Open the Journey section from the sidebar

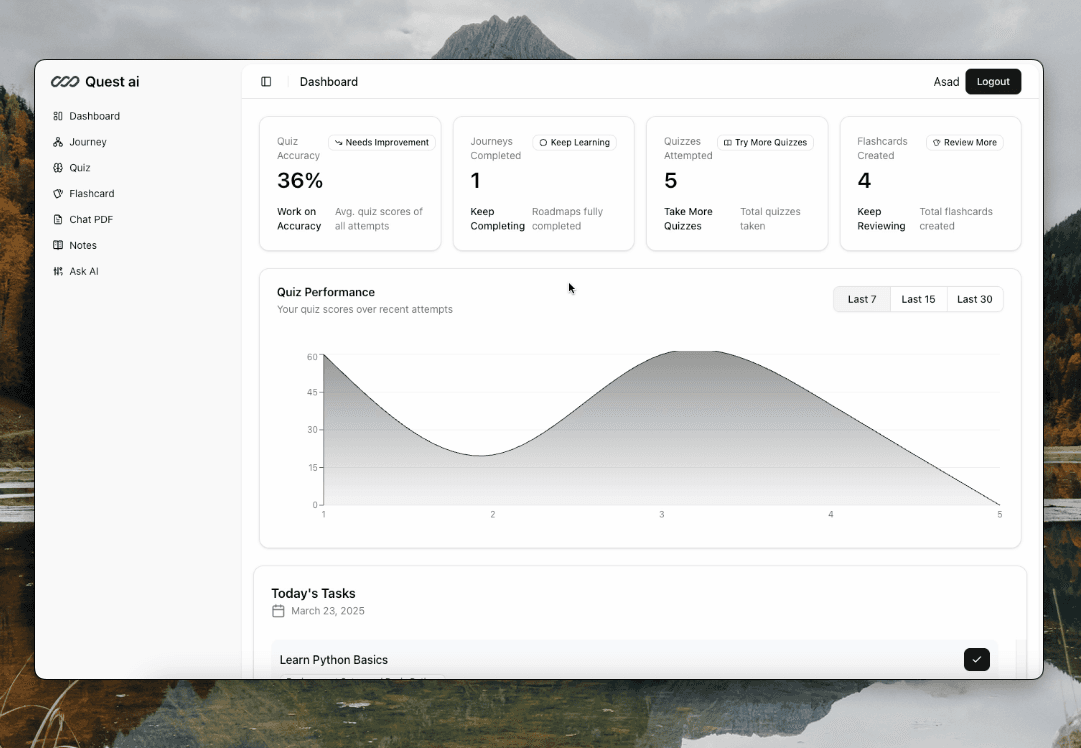(87, 141)
